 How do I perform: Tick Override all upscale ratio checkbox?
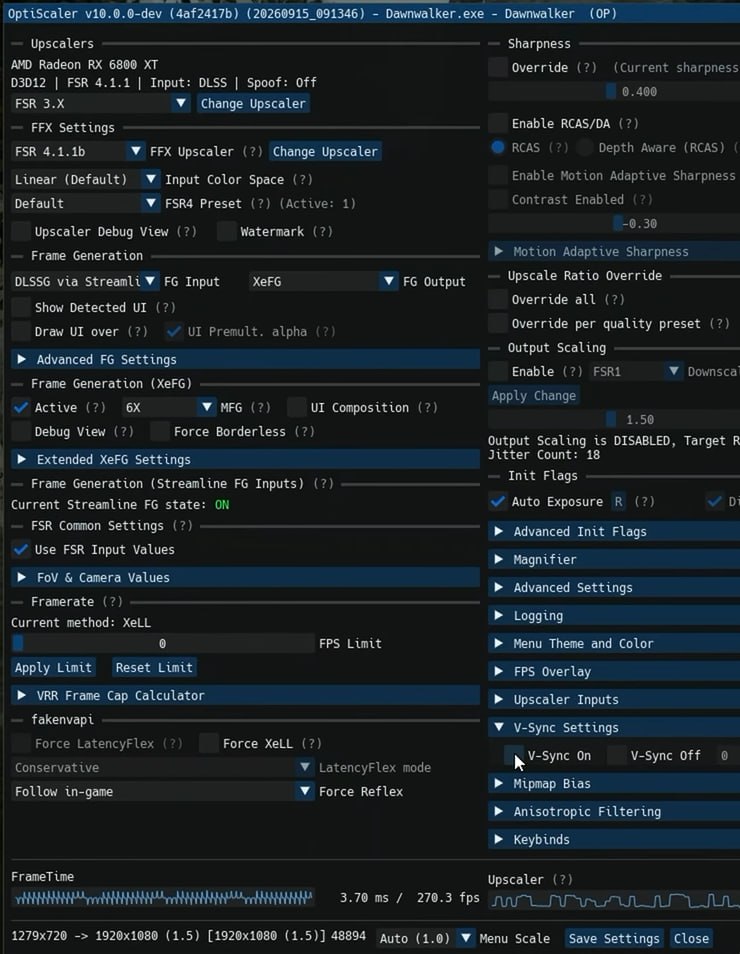498,299
